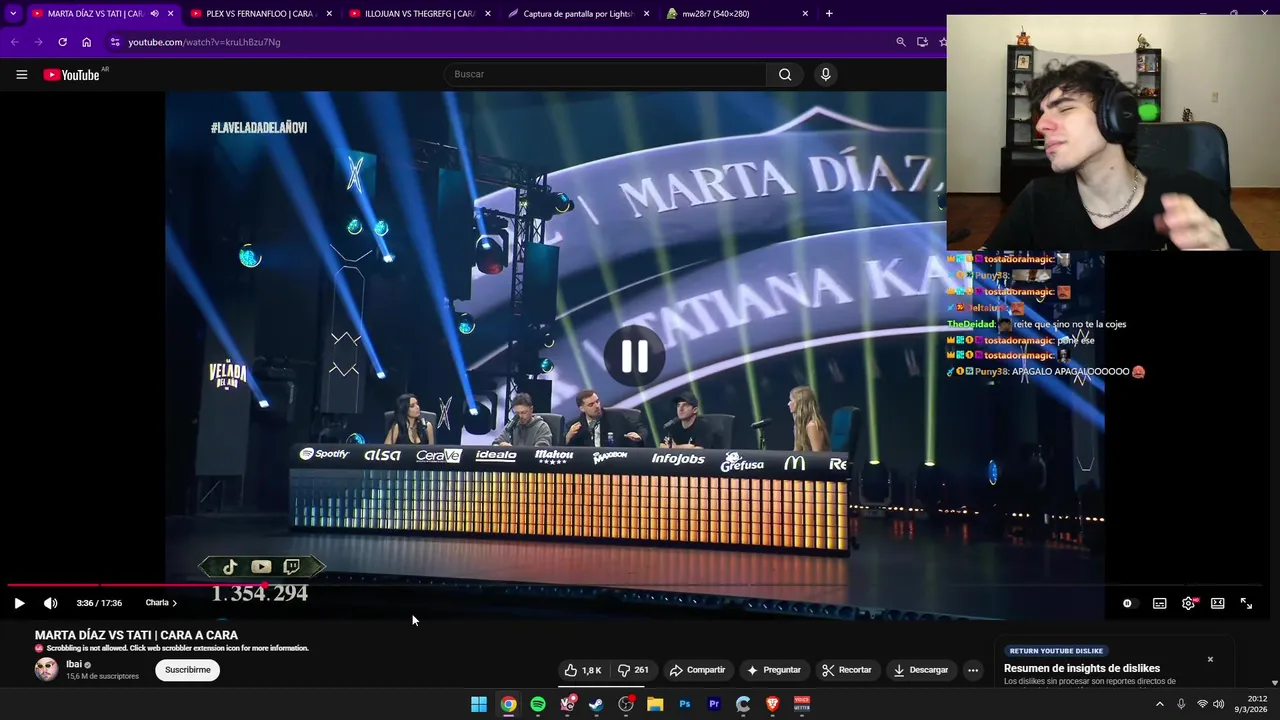Share the video via Compartir
Viewport: 1280px width, 720px height.
(697, 670)
